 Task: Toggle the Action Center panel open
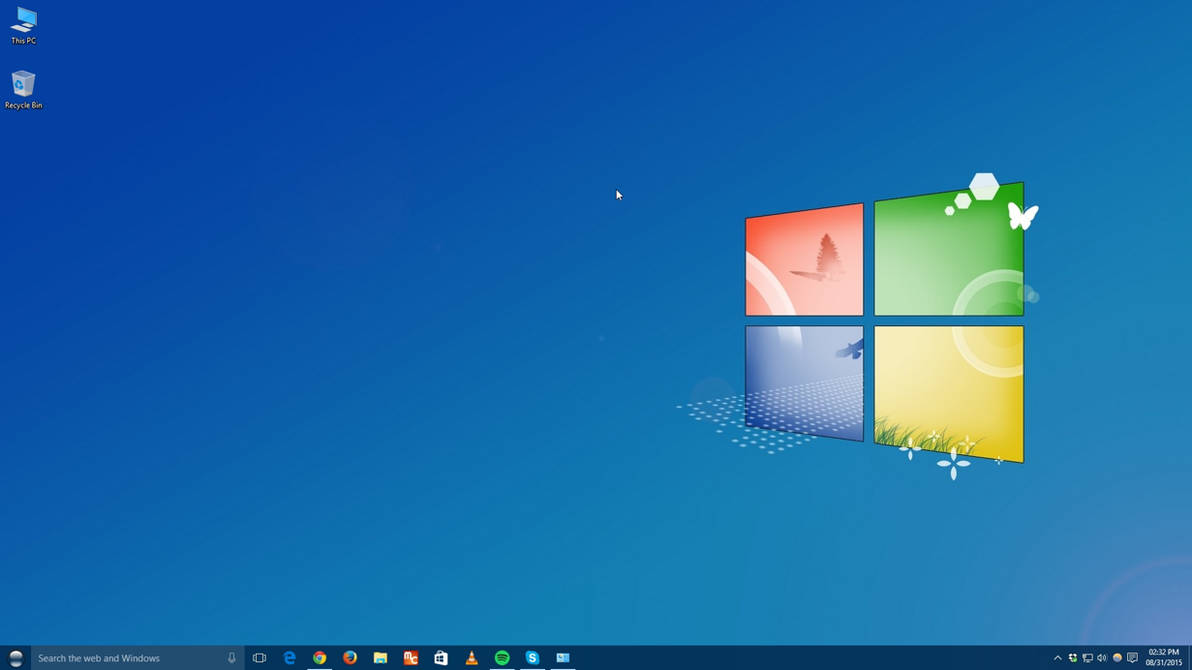[x=1131, y=658]
